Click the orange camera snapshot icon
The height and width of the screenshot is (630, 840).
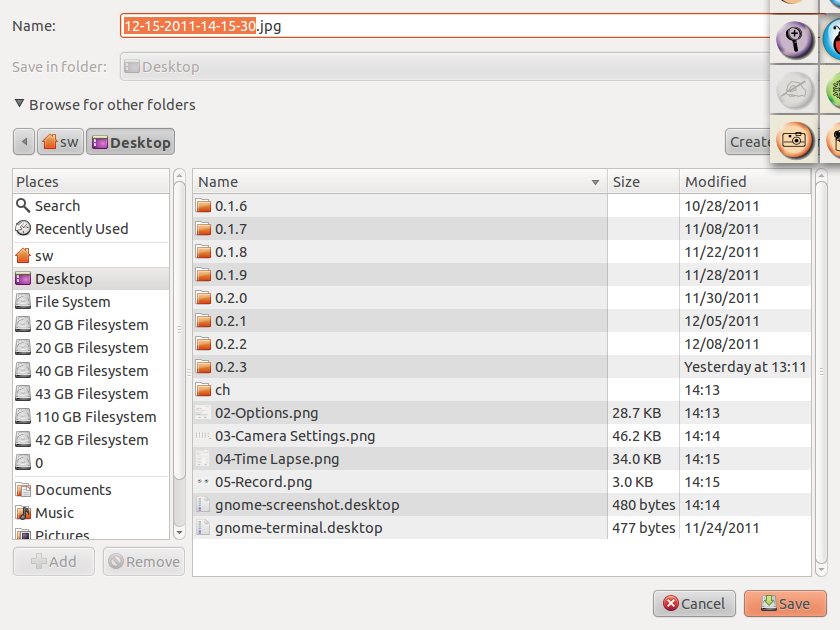794,140
